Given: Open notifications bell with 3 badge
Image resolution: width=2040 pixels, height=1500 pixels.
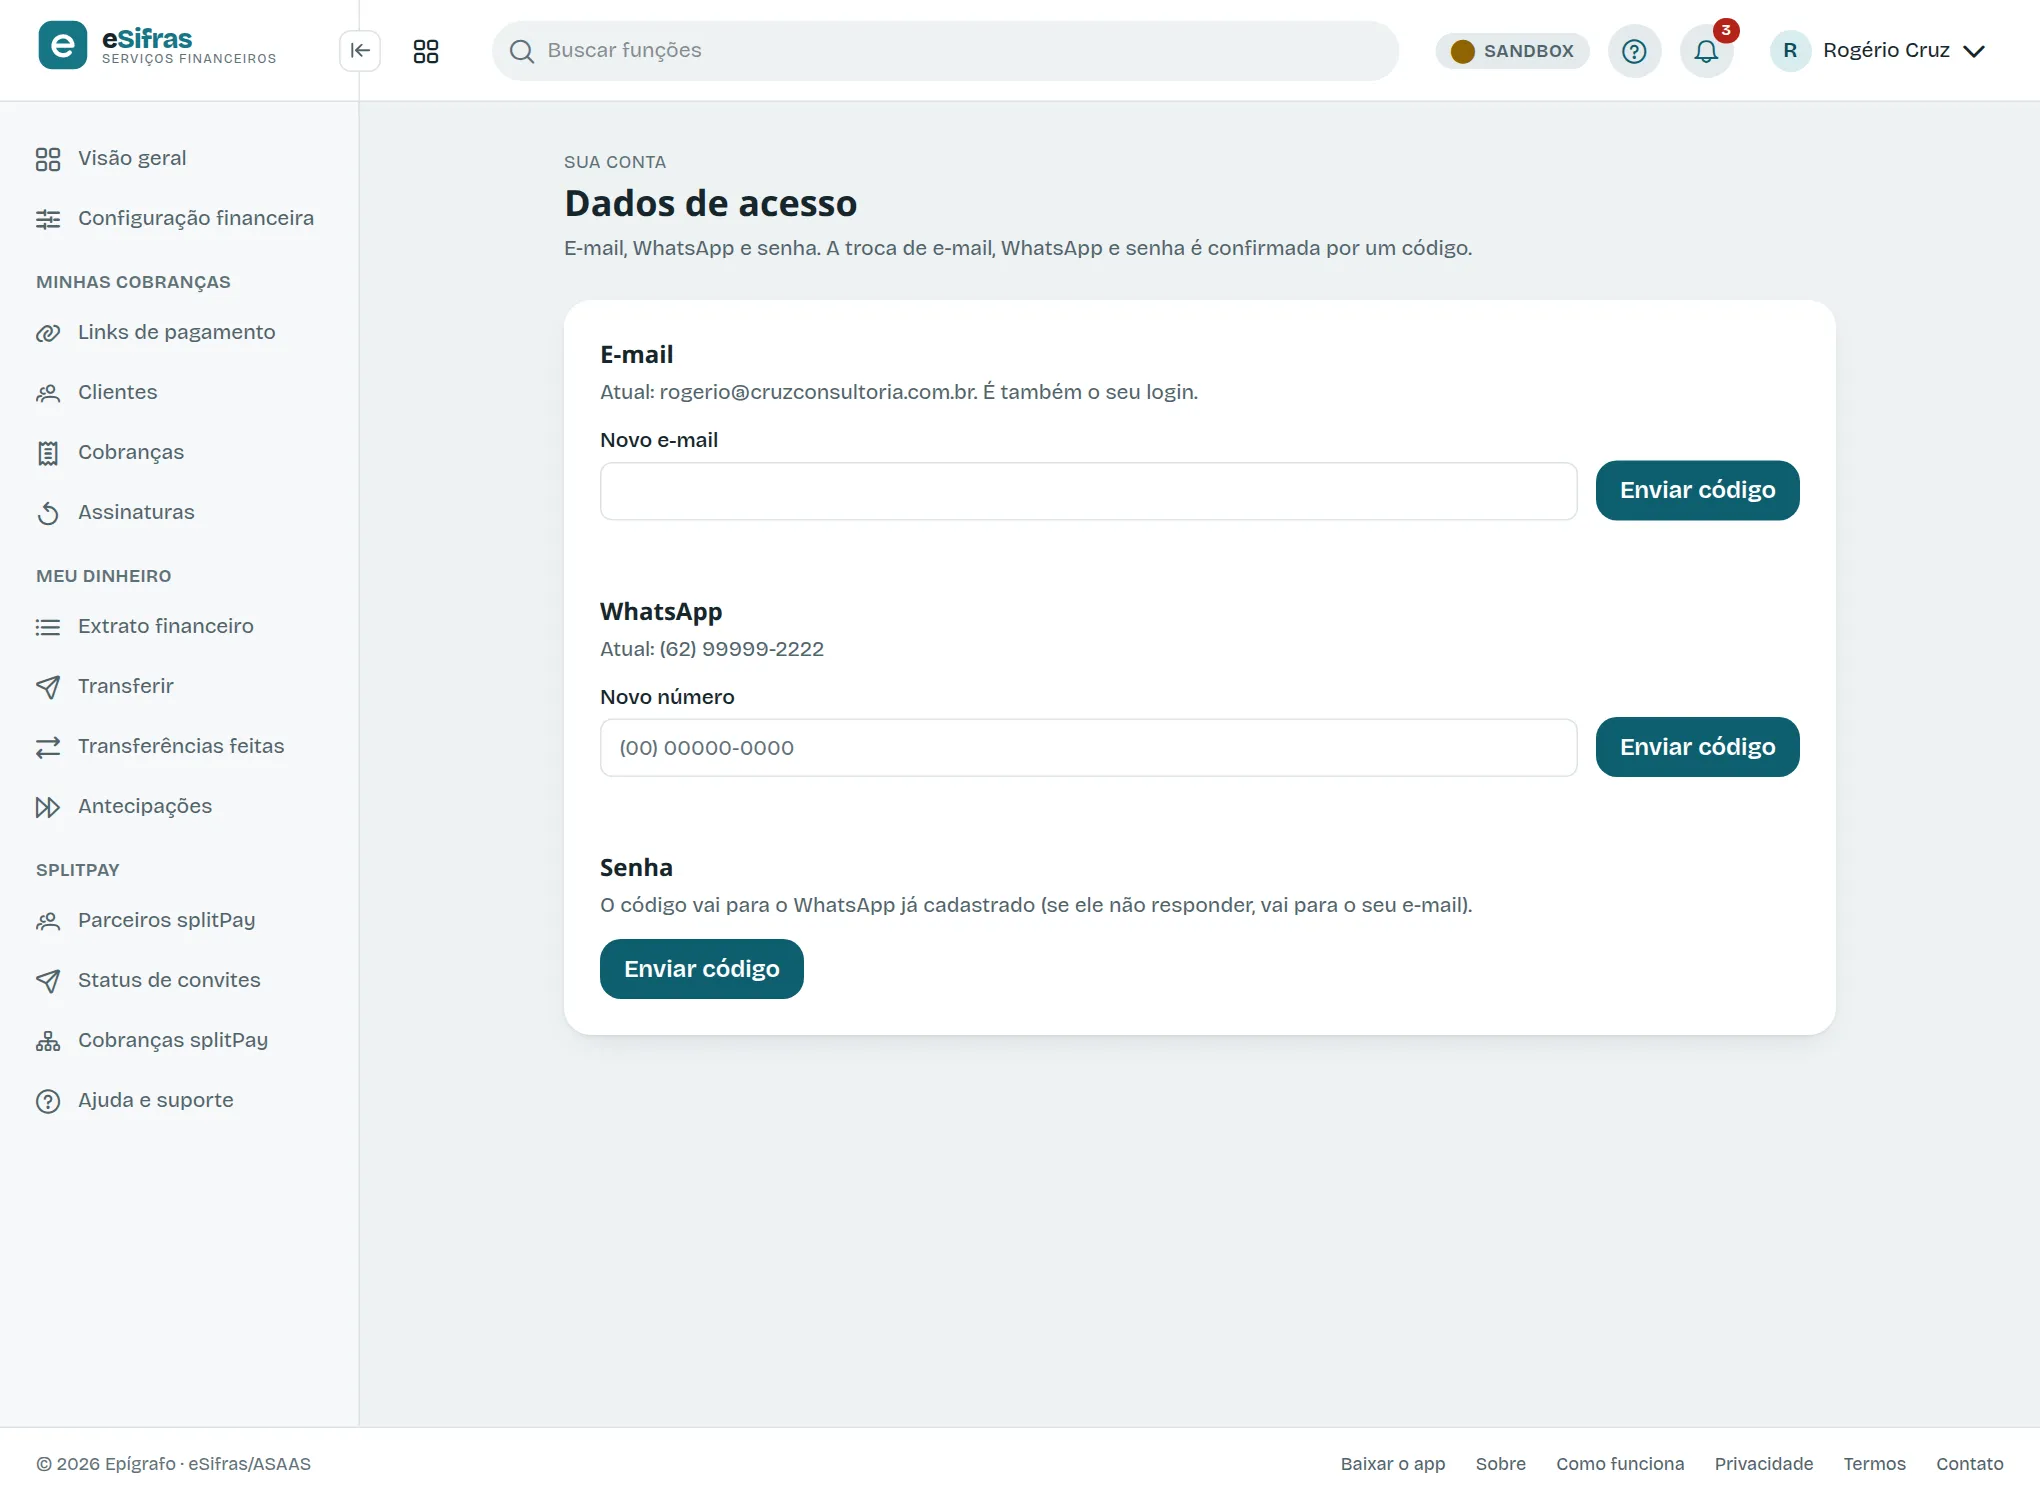Looking at the screenshot, I should (1706, 51).
